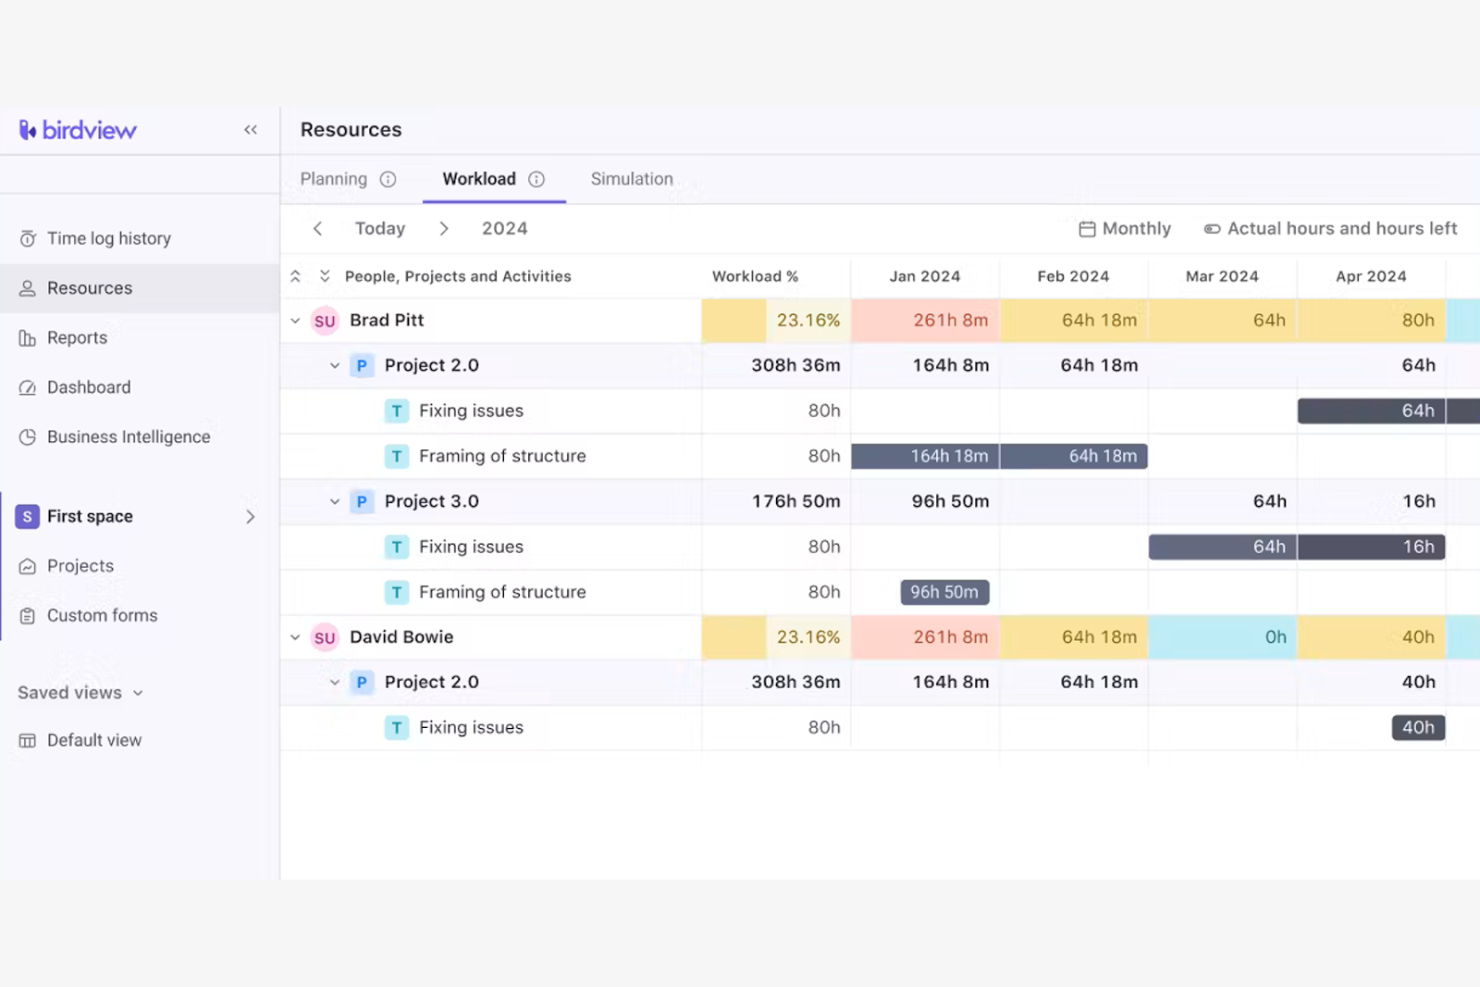Click the Monthly calendar icon
This screenshot has height=987, width=1480.
(x=1086, y=228)
